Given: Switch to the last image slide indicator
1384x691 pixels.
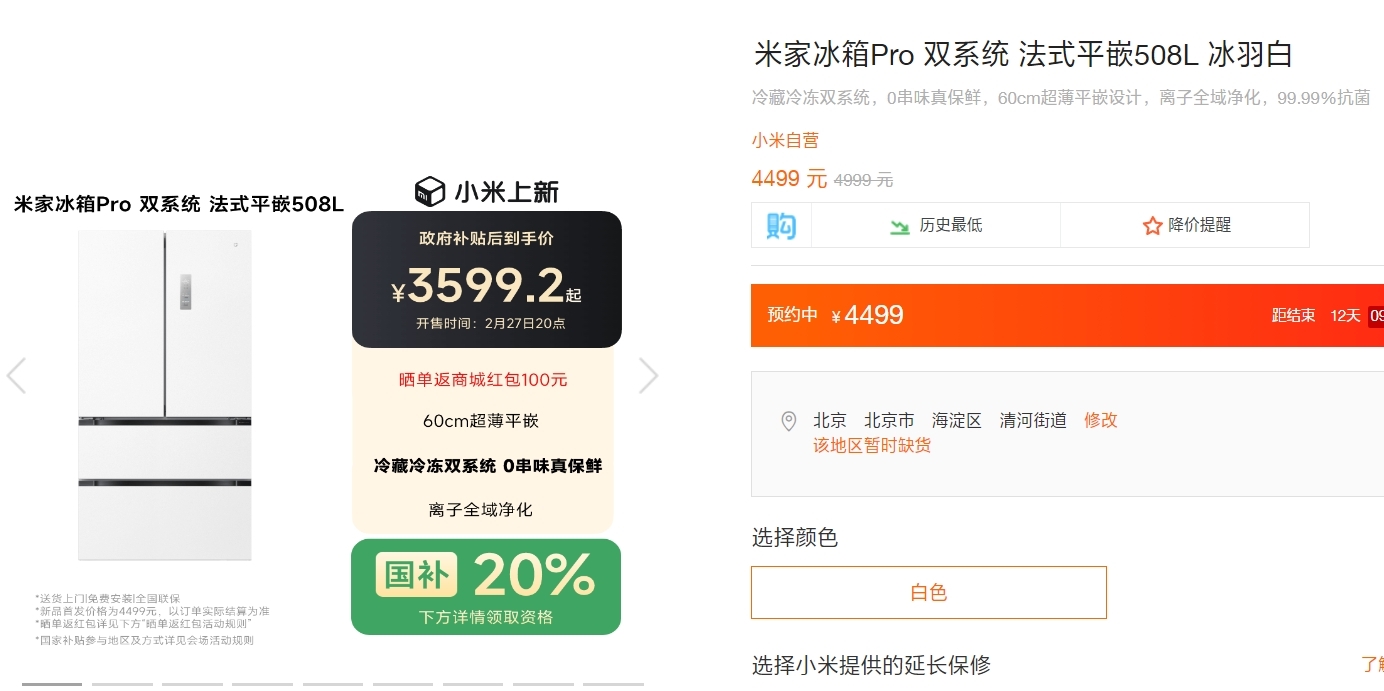Looking at the screenshot, I should (613, 685).
